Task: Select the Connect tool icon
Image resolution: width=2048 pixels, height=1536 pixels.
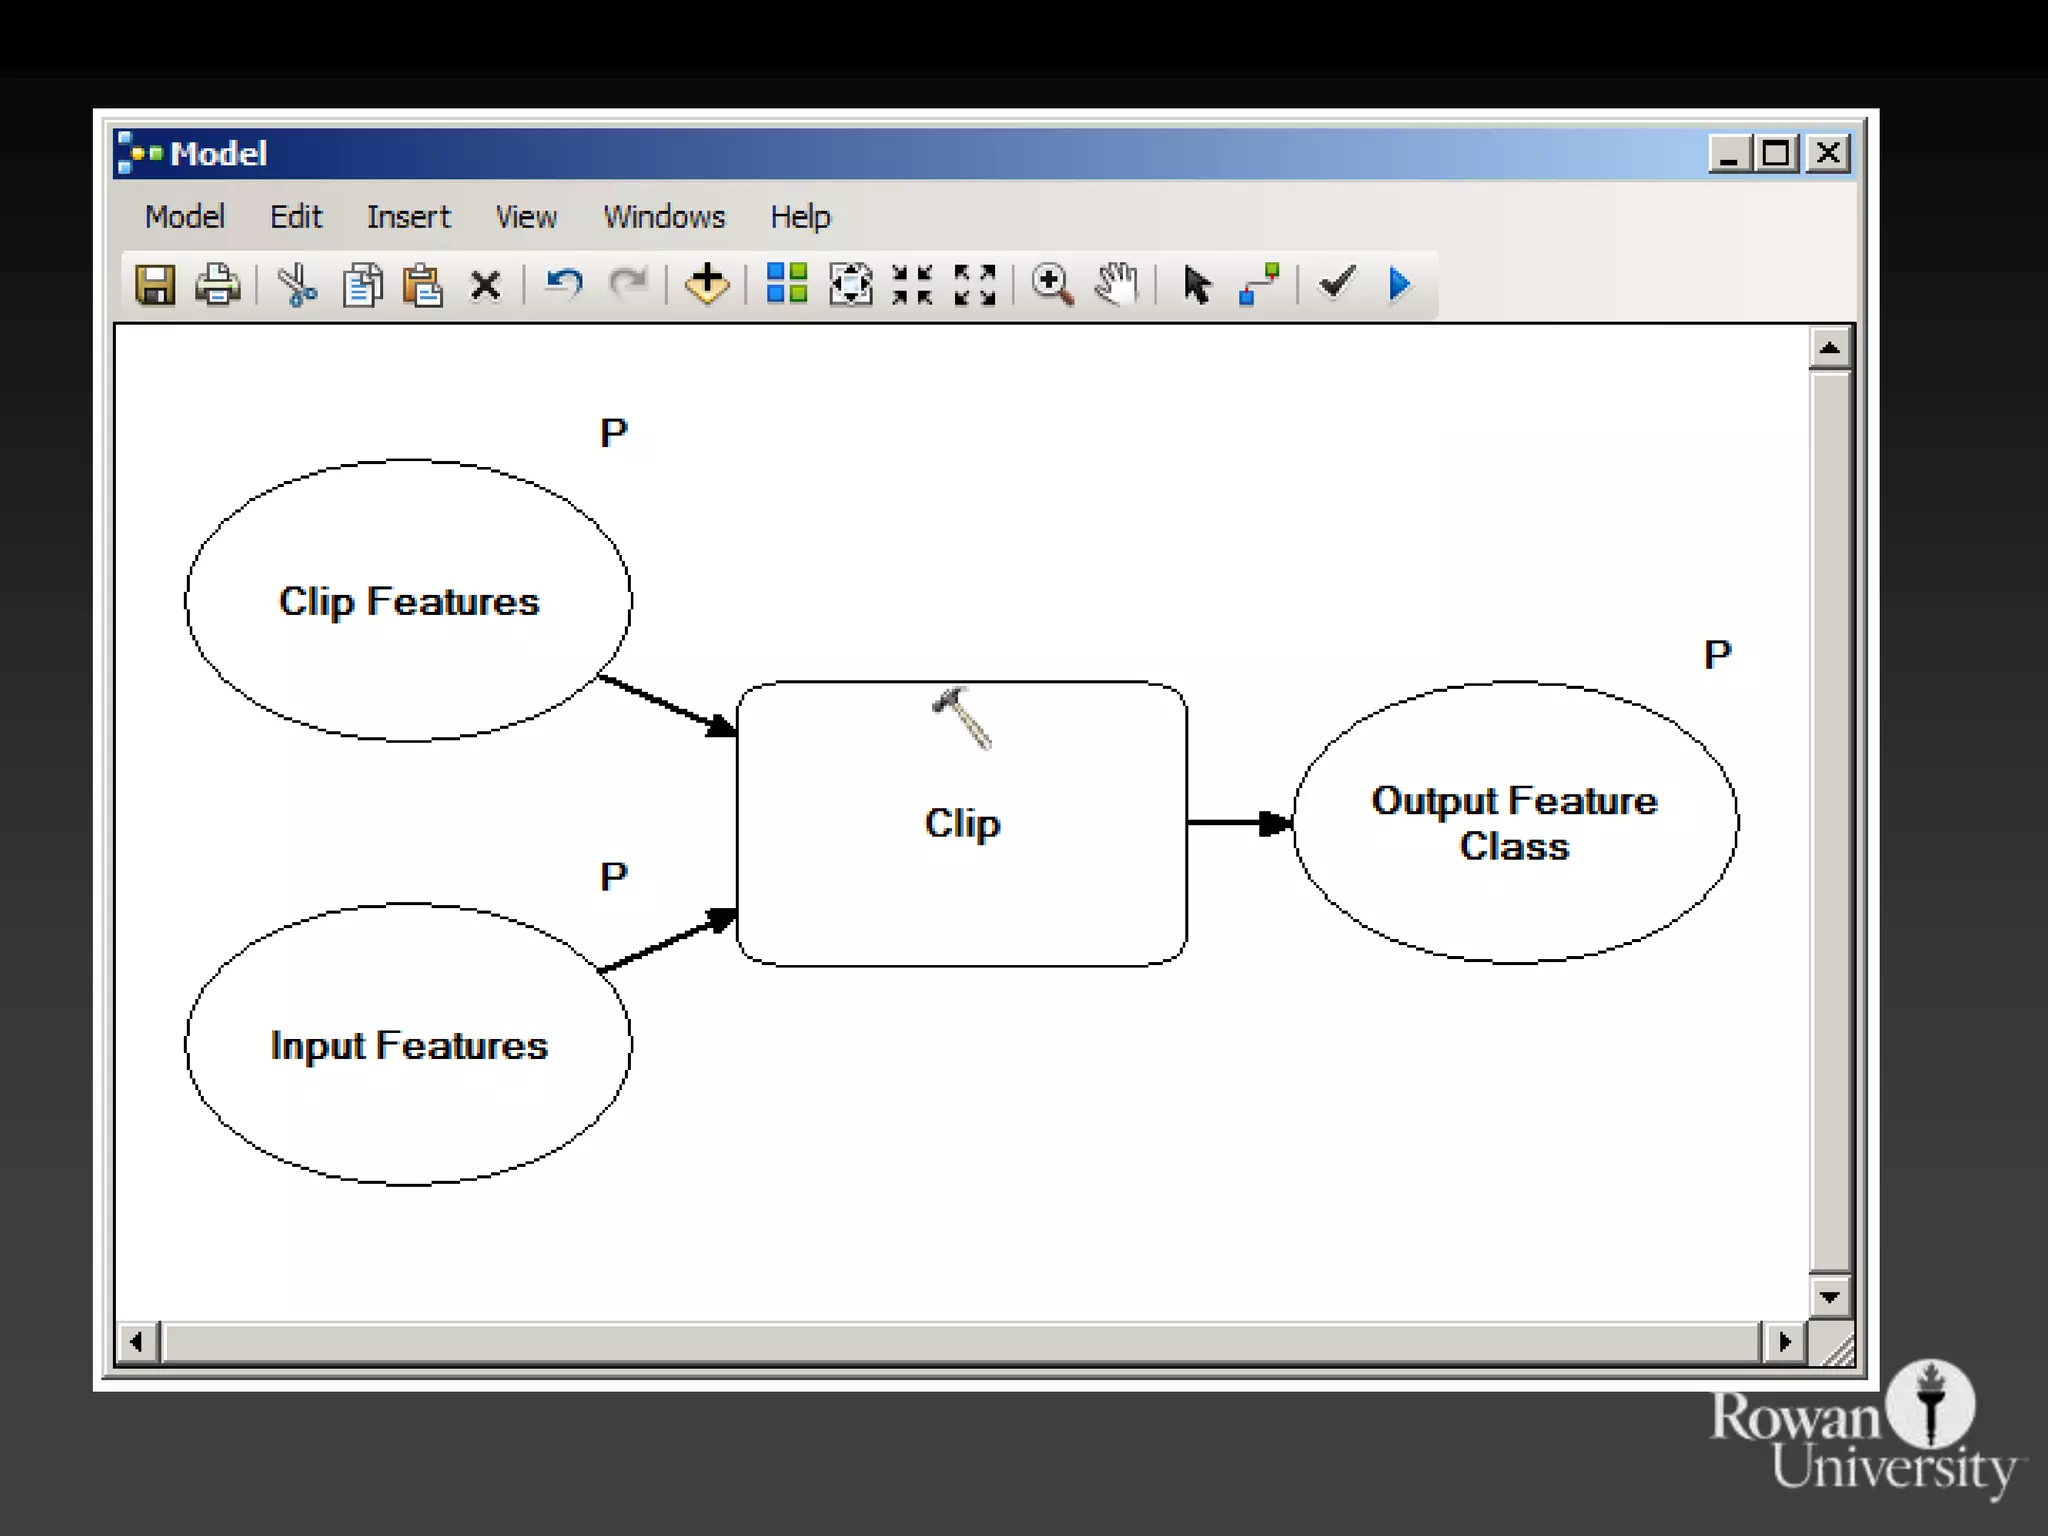Action: pyautogui.click(x=1259, y=284)
